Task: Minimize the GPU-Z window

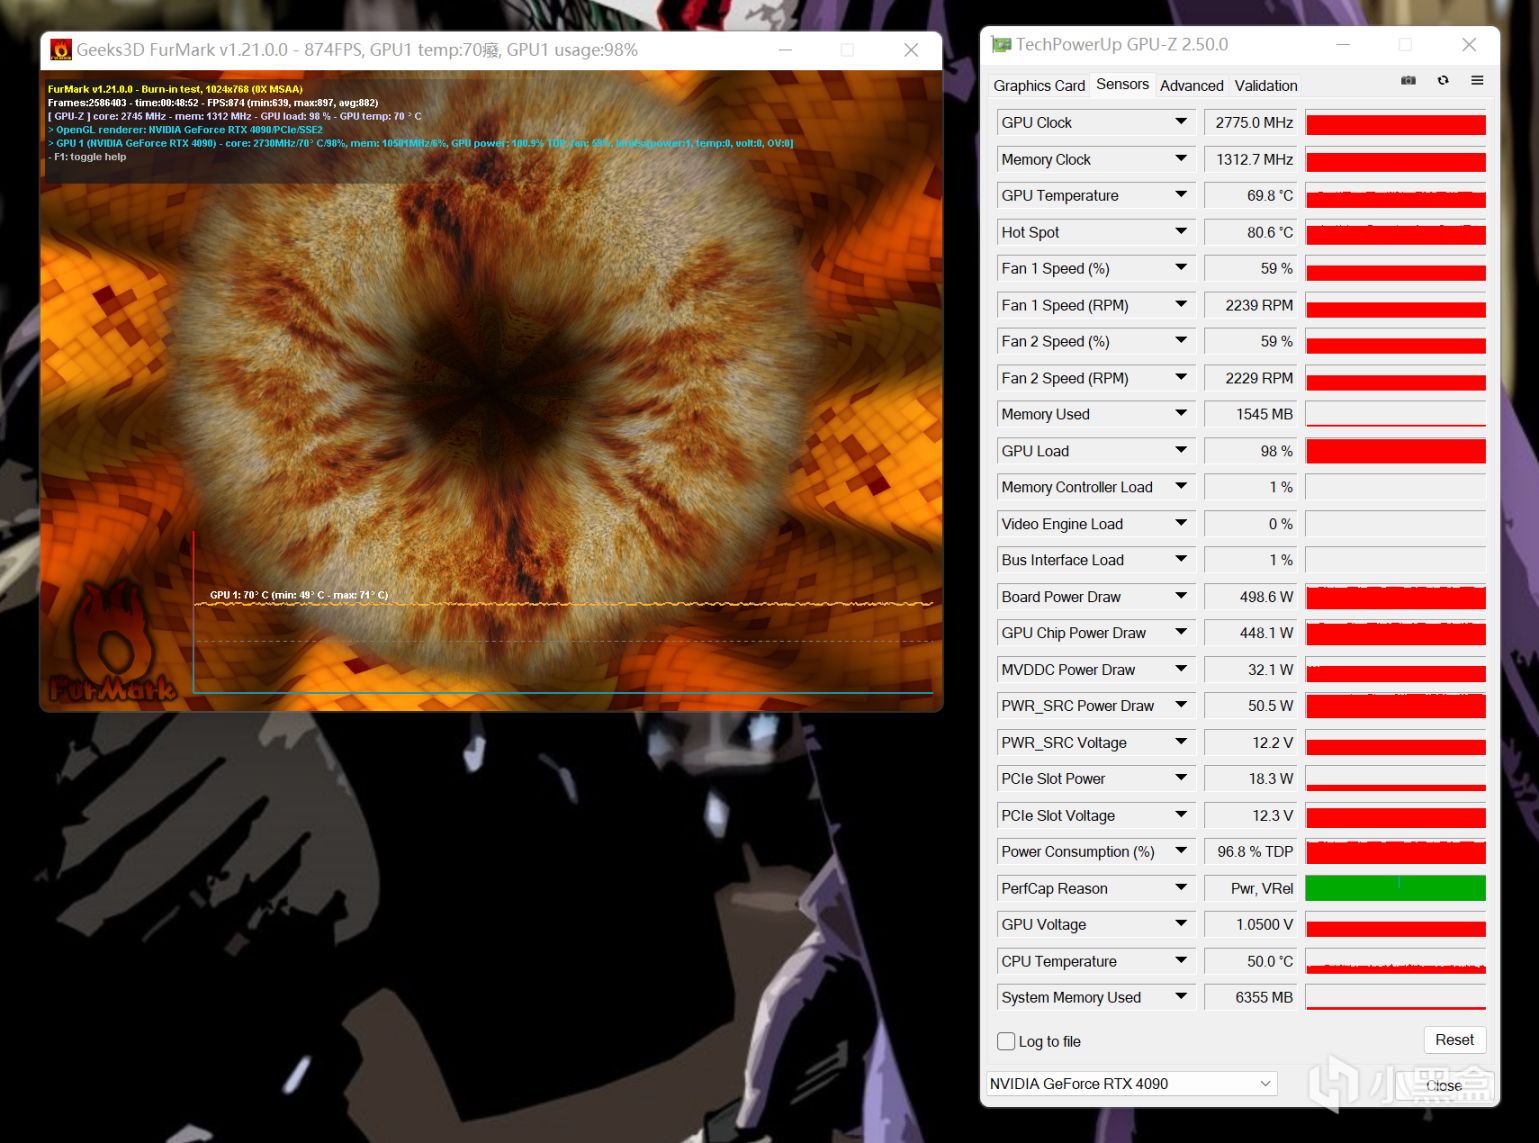Action: coord(1342,45)
